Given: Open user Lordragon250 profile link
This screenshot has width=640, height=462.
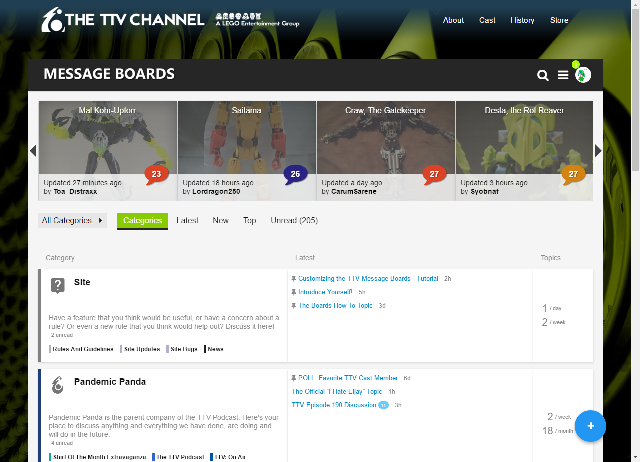Looking at the screenshot, I should [216, 192].
